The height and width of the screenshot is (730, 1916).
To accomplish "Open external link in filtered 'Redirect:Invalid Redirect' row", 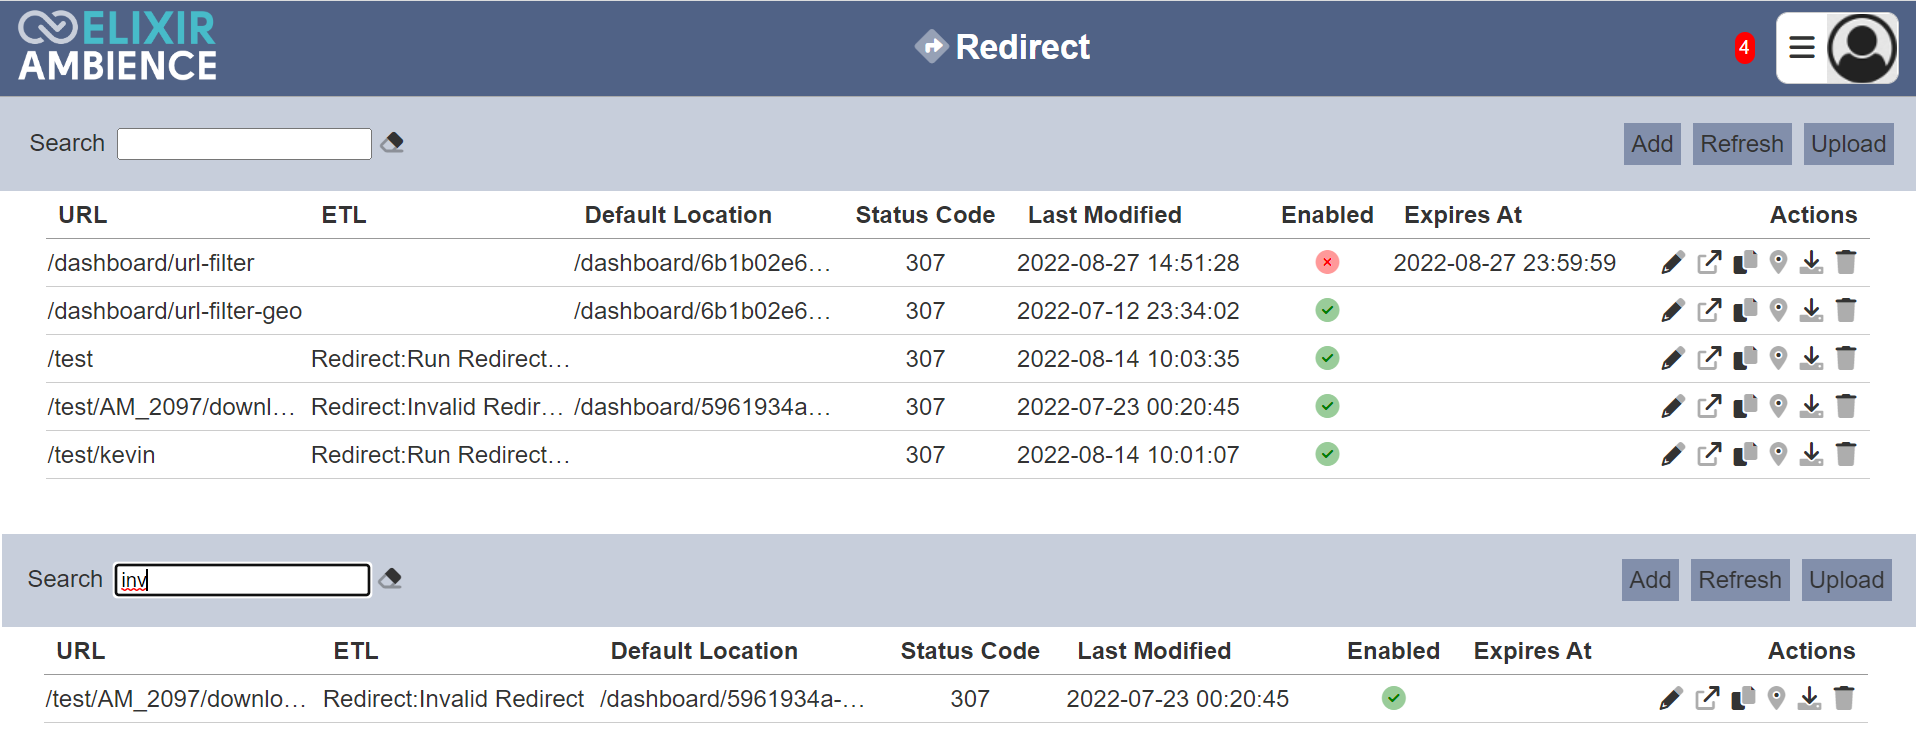I will coord(1707,699).
